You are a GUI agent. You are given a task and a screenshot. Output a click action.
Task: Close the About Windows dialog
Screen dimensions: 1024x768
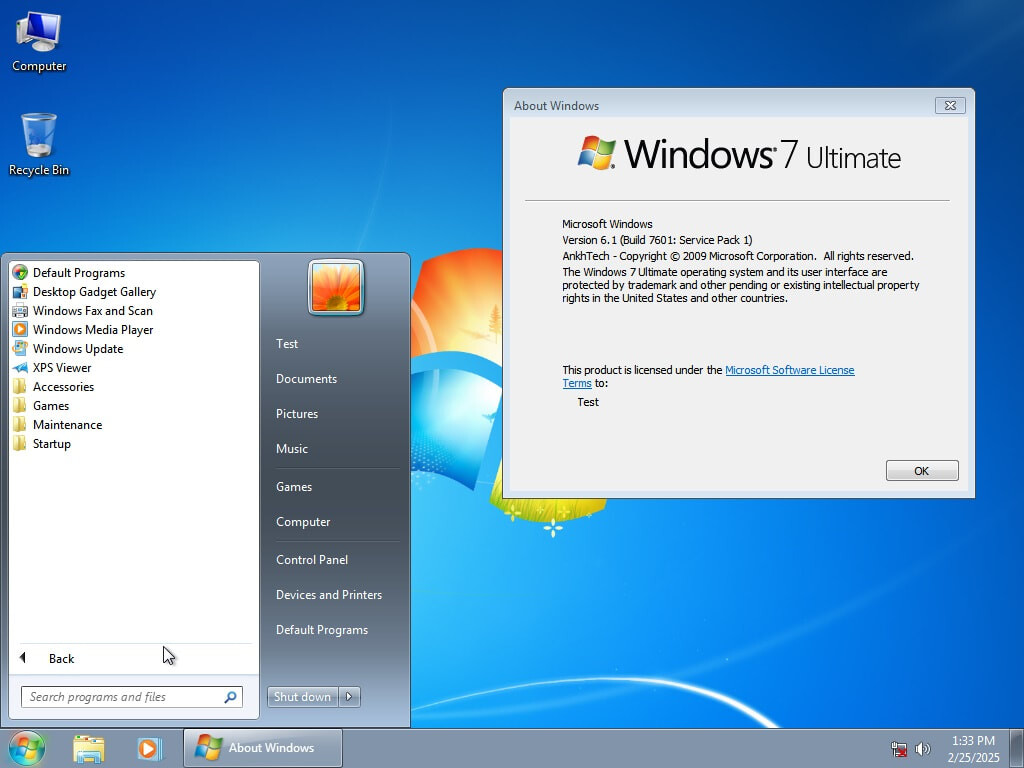click(950, 105)
